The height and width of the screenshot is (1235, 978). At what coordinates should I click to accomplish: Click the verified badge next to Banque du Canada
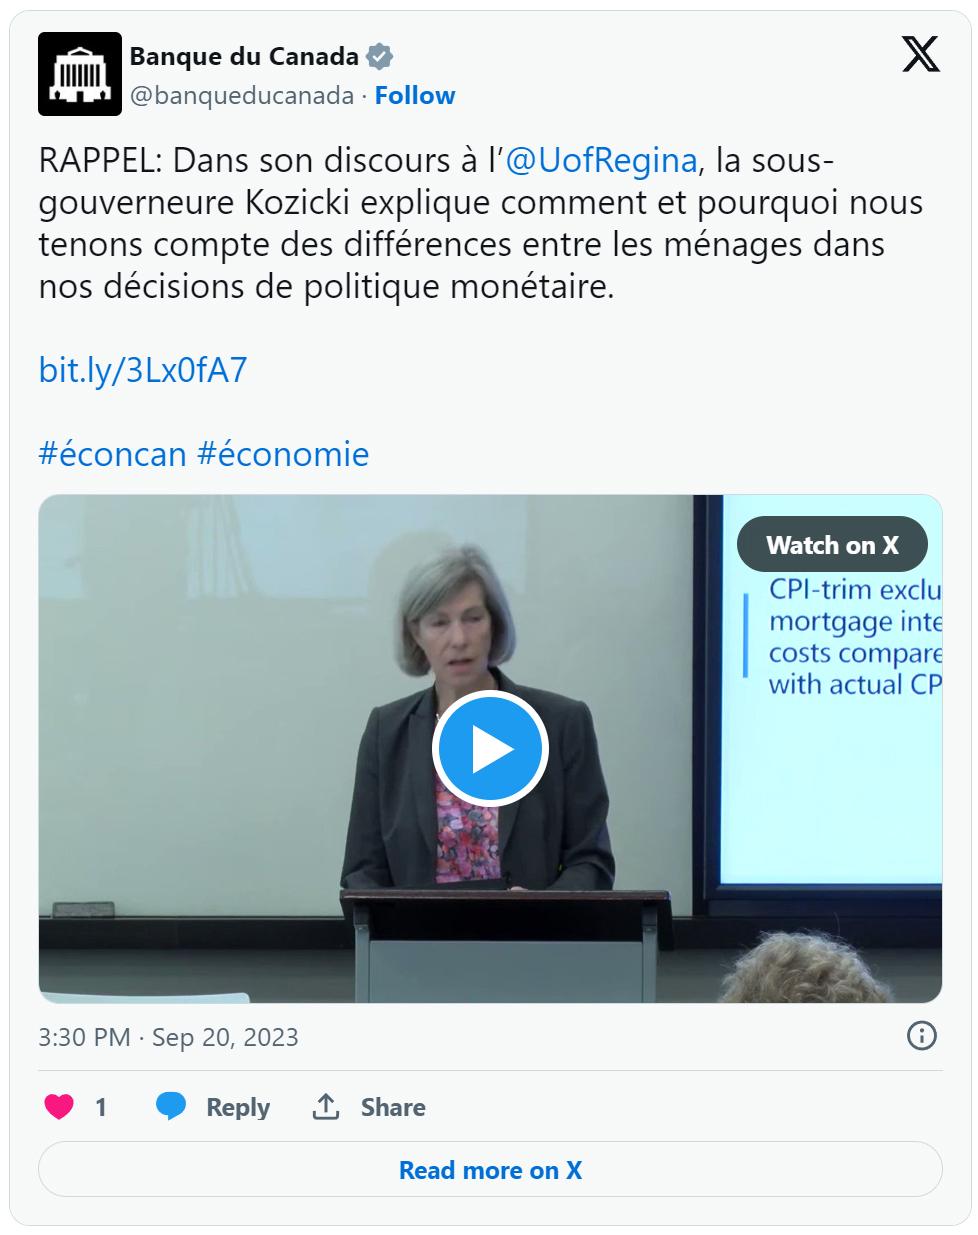tap(379, 56)
